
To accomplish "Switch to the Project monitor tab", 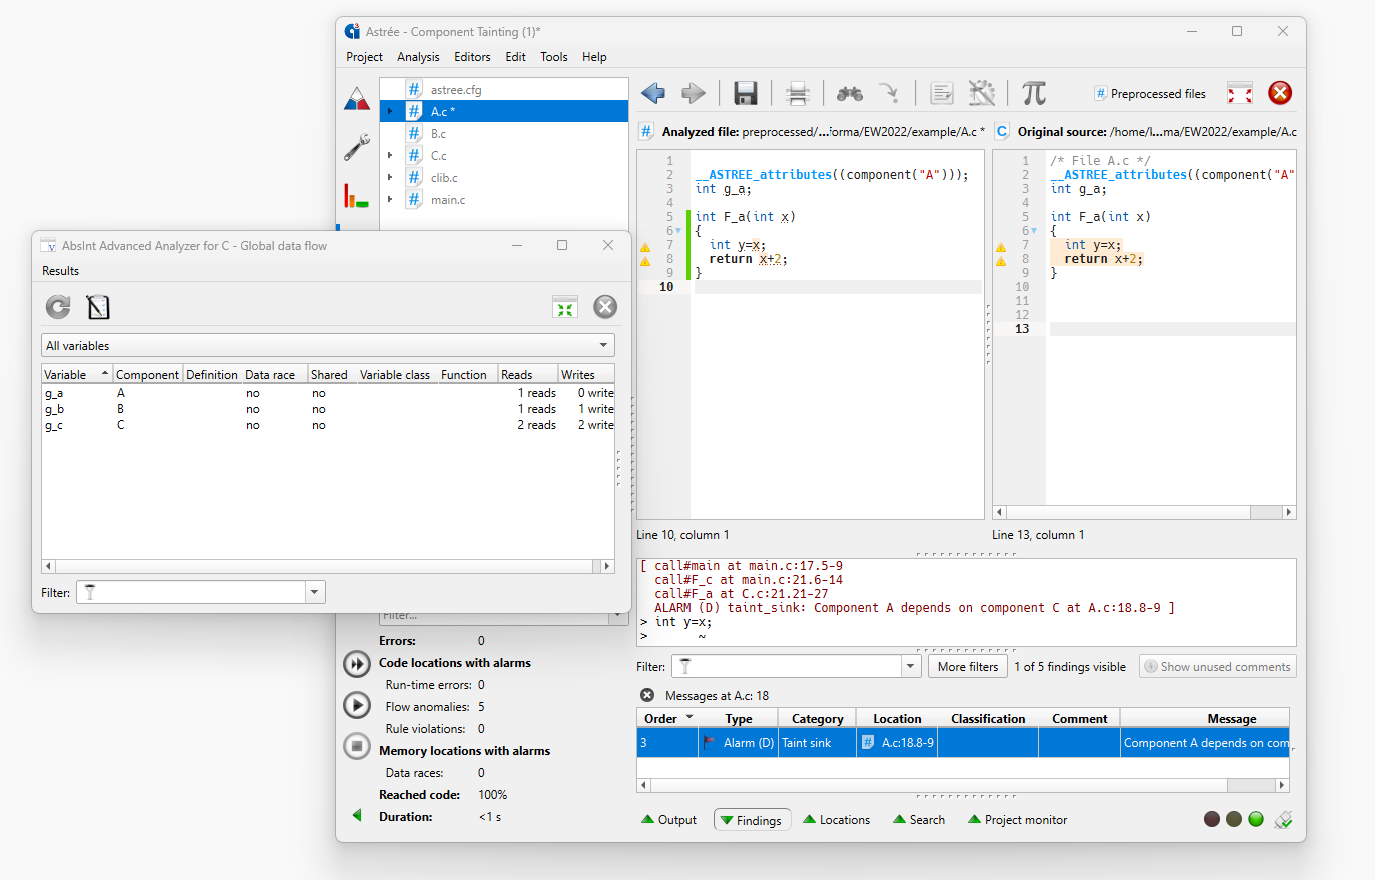I will coord(1018,820).
